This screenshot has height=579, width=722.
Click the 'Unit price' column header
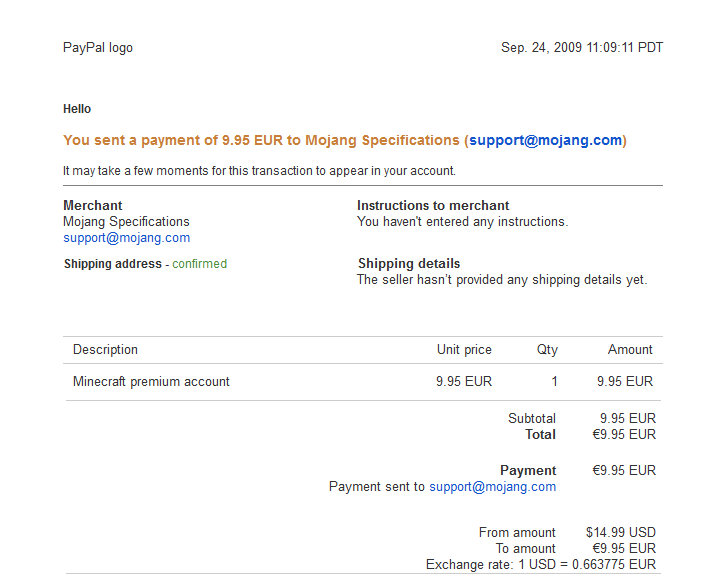[464, 350]
